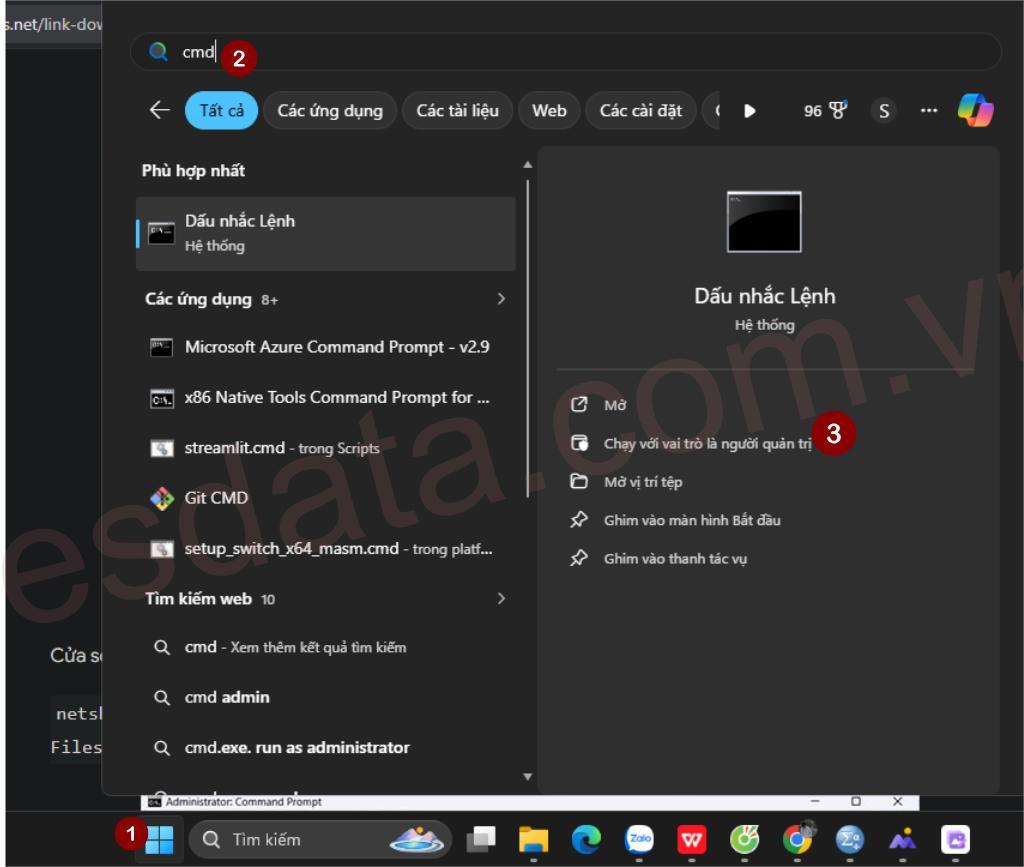Switch to the 'Các tài liệu' filter tab
1024x867 pixels.
click(x=457, y=111)
